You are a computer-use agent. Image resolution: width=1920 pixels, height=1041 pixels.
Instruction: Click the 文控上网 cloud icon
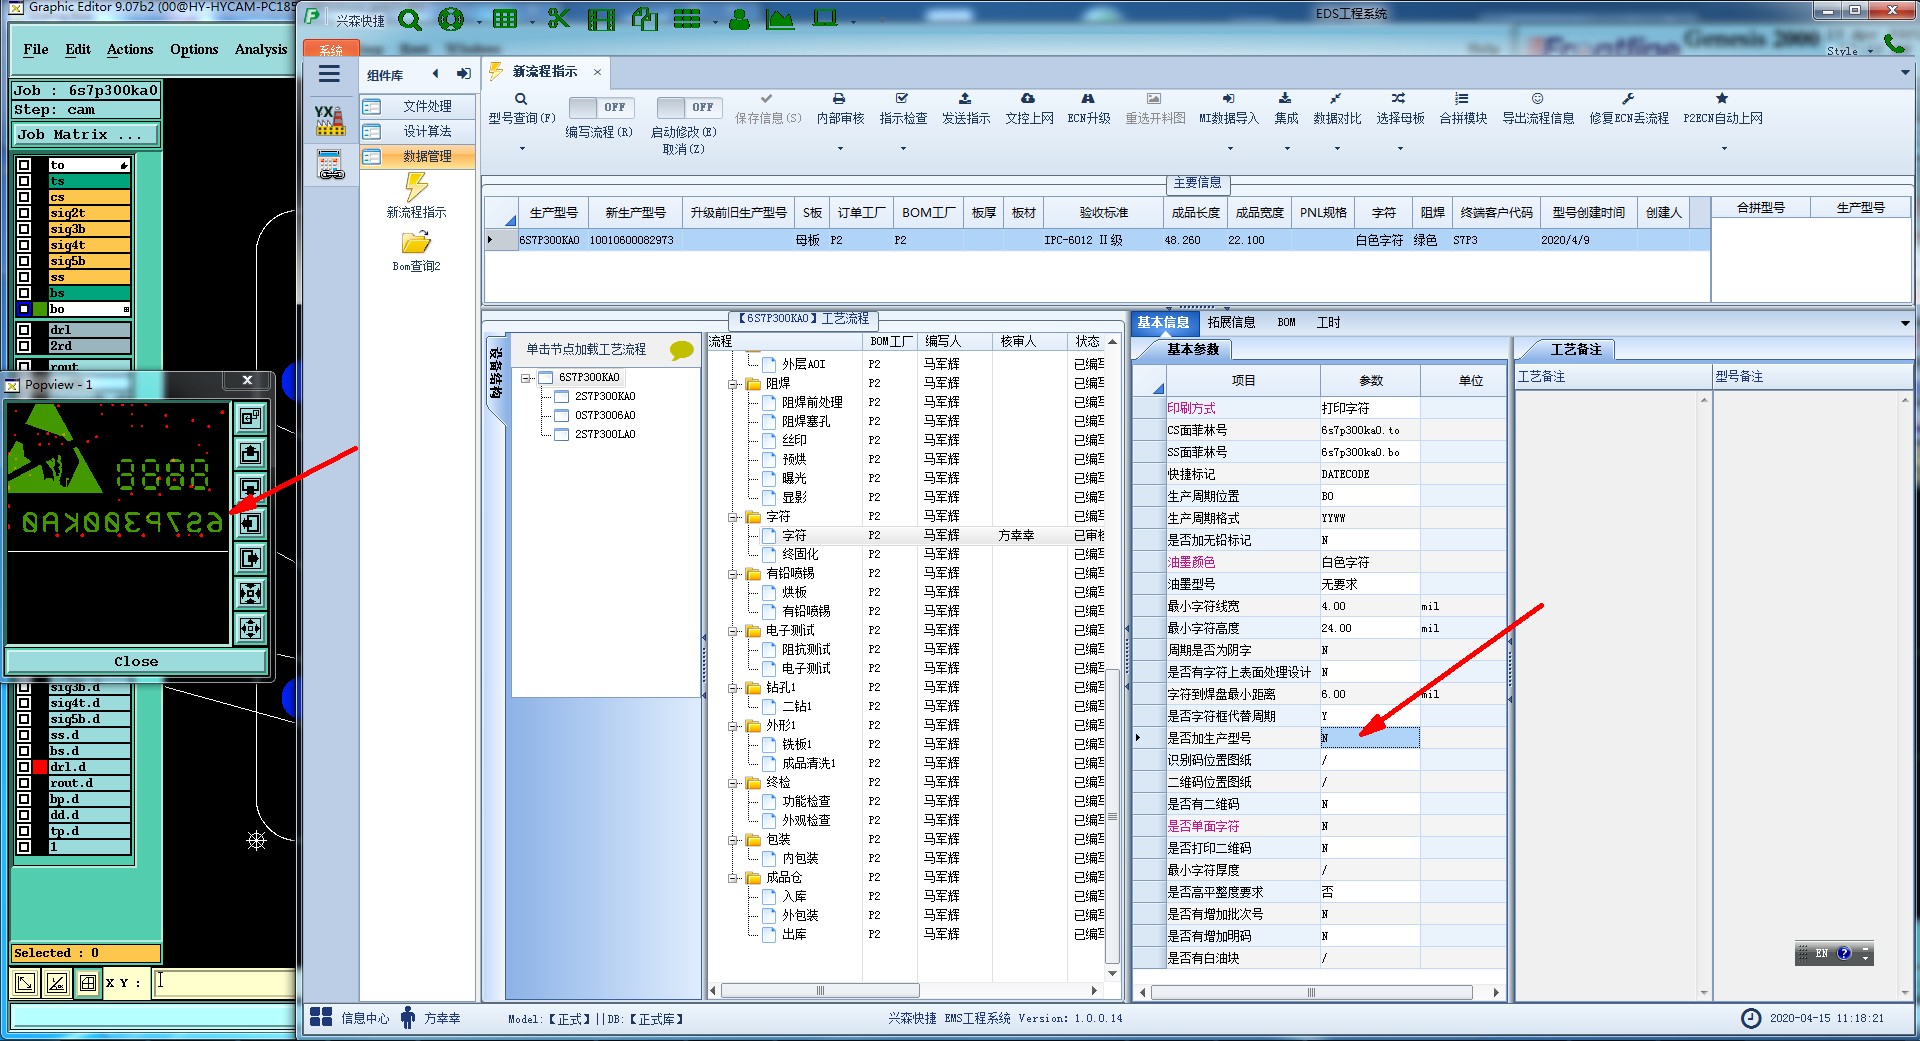click(x=1028, y=99)
